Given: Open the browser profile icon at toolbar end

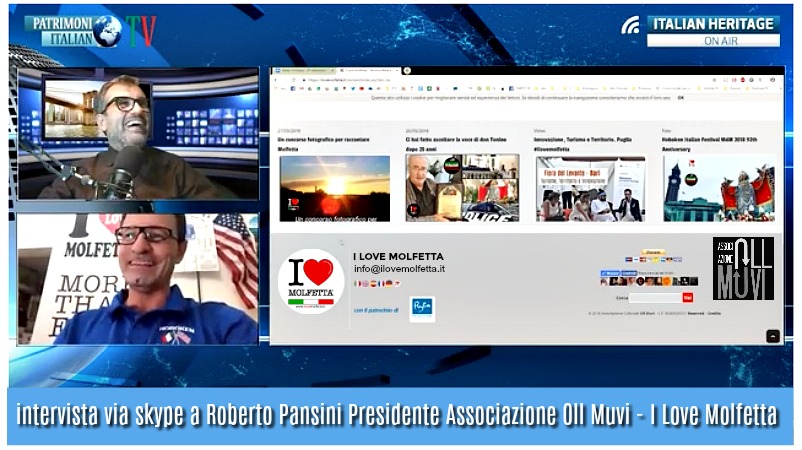Looking at the screenshot, I should click(772, 80).
